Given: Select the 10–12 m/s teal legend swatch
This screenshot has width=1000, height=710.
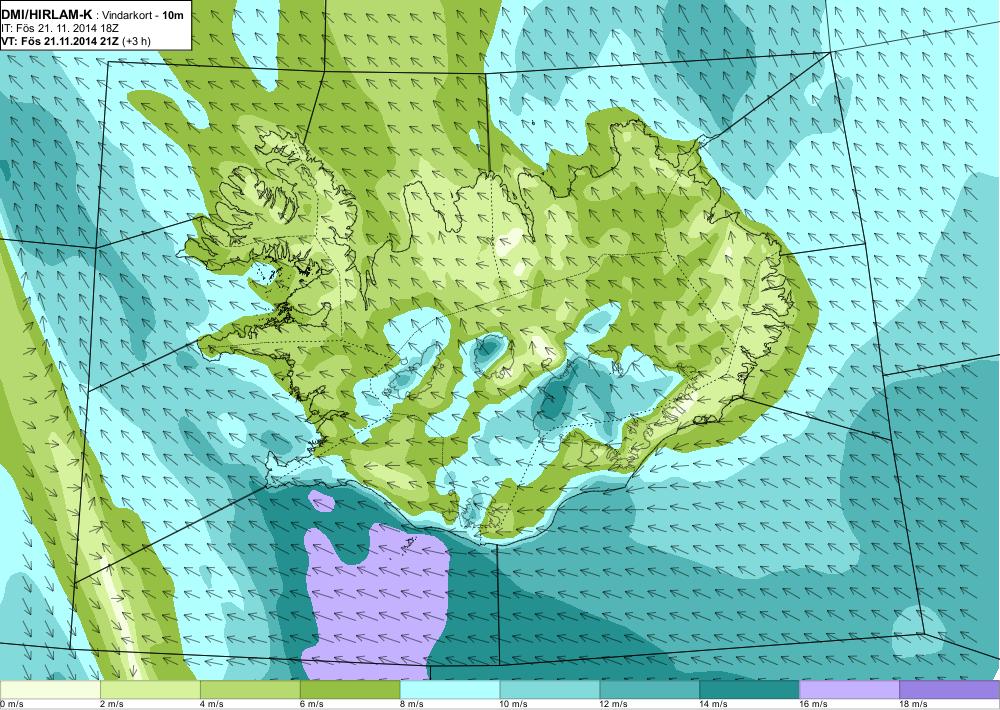Looking at the screenshot, I should pyautogui.click(x=550, y=690).
